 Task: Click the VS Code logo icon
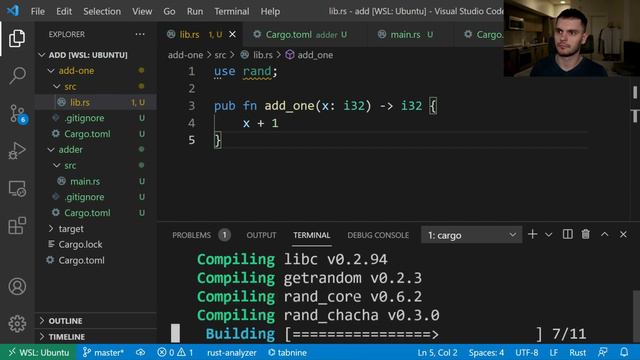pyautogui.click(x=13, y=11)
